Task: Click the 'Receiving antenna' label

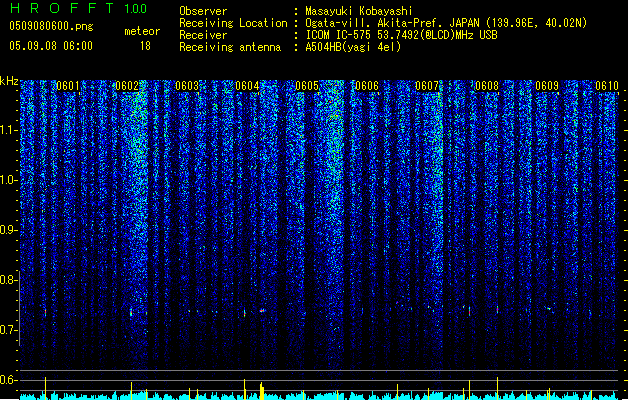Action: (230, 47)
